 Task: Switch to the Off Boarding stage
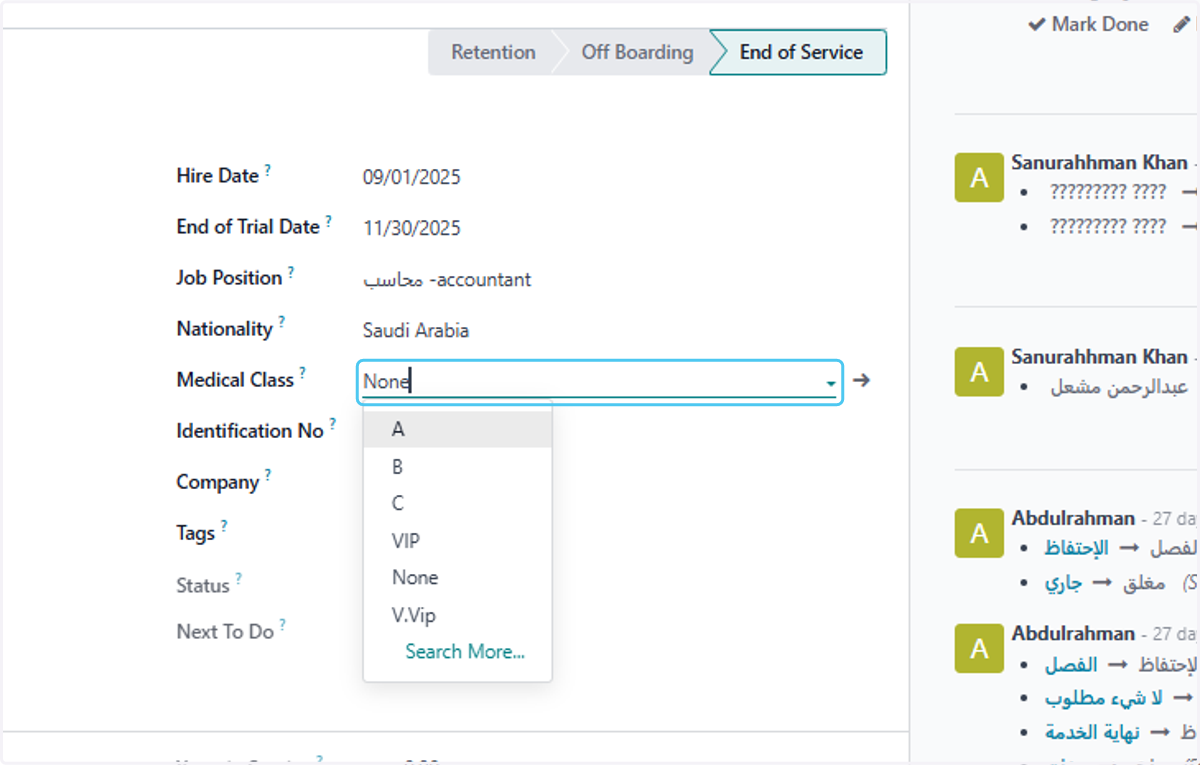click(637, 52)
